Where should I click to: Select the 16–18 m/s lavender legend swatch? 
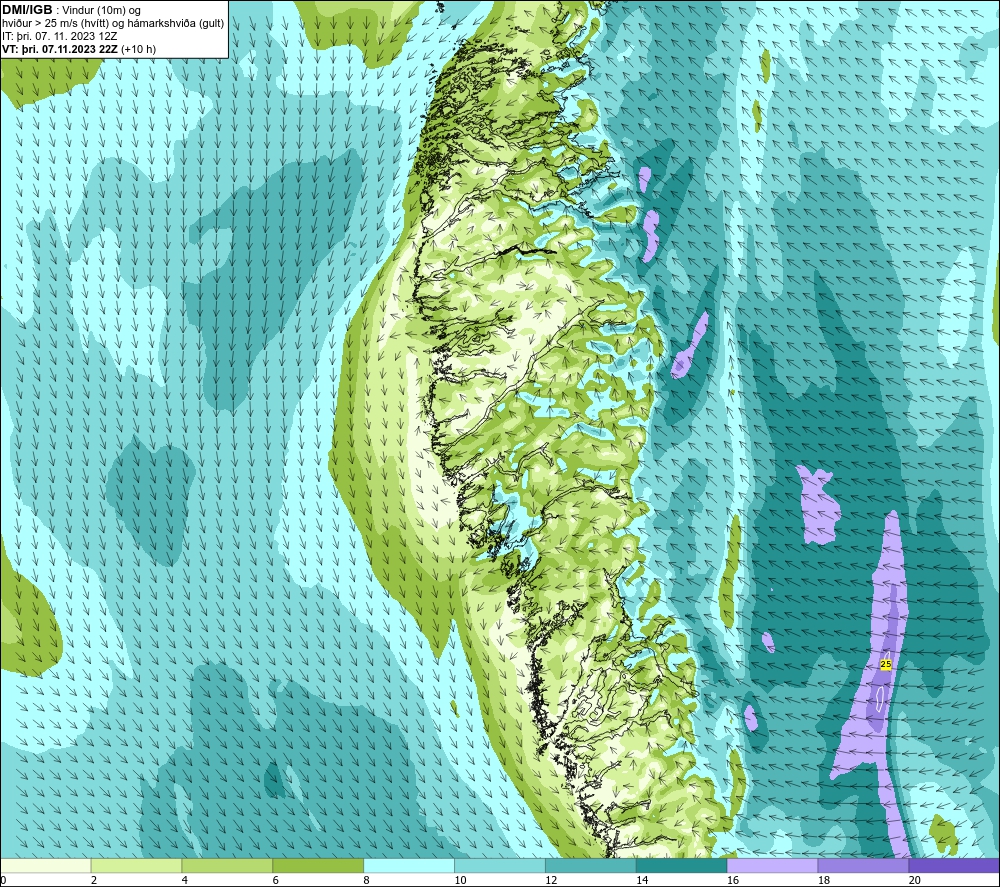(x=772, y=865)
